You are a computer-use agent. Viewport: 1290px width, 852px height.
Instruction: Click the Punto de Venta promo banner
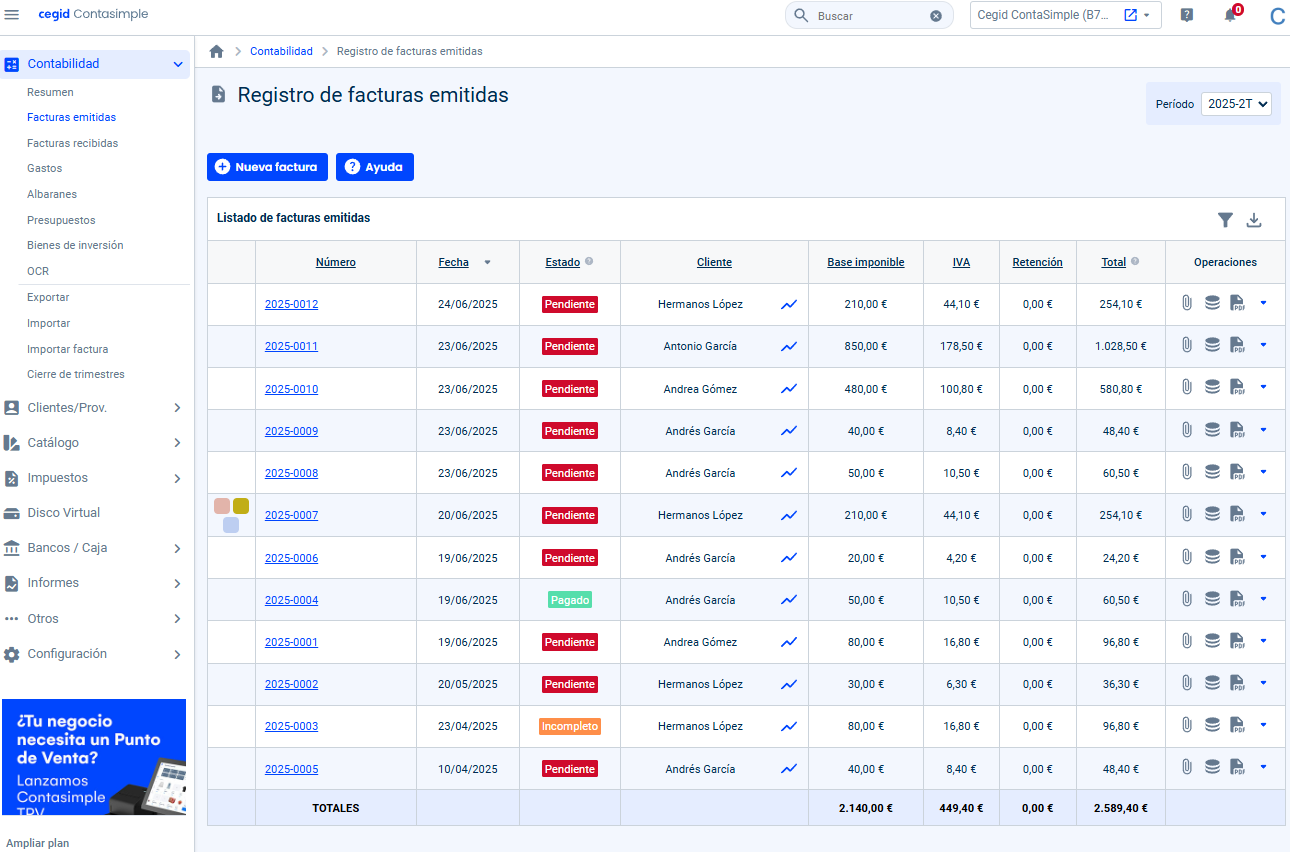[x=94, y=757]
